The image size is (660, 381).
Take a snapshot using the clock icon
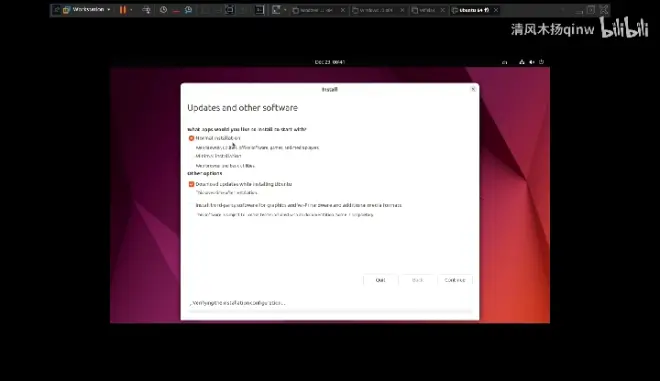click(163, 10)
